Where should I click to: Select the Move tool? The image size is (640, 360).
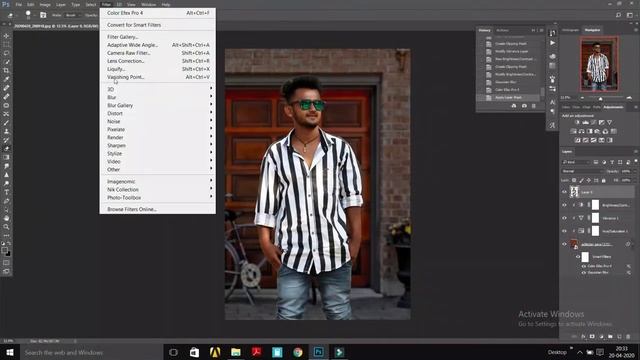point(6,36)
